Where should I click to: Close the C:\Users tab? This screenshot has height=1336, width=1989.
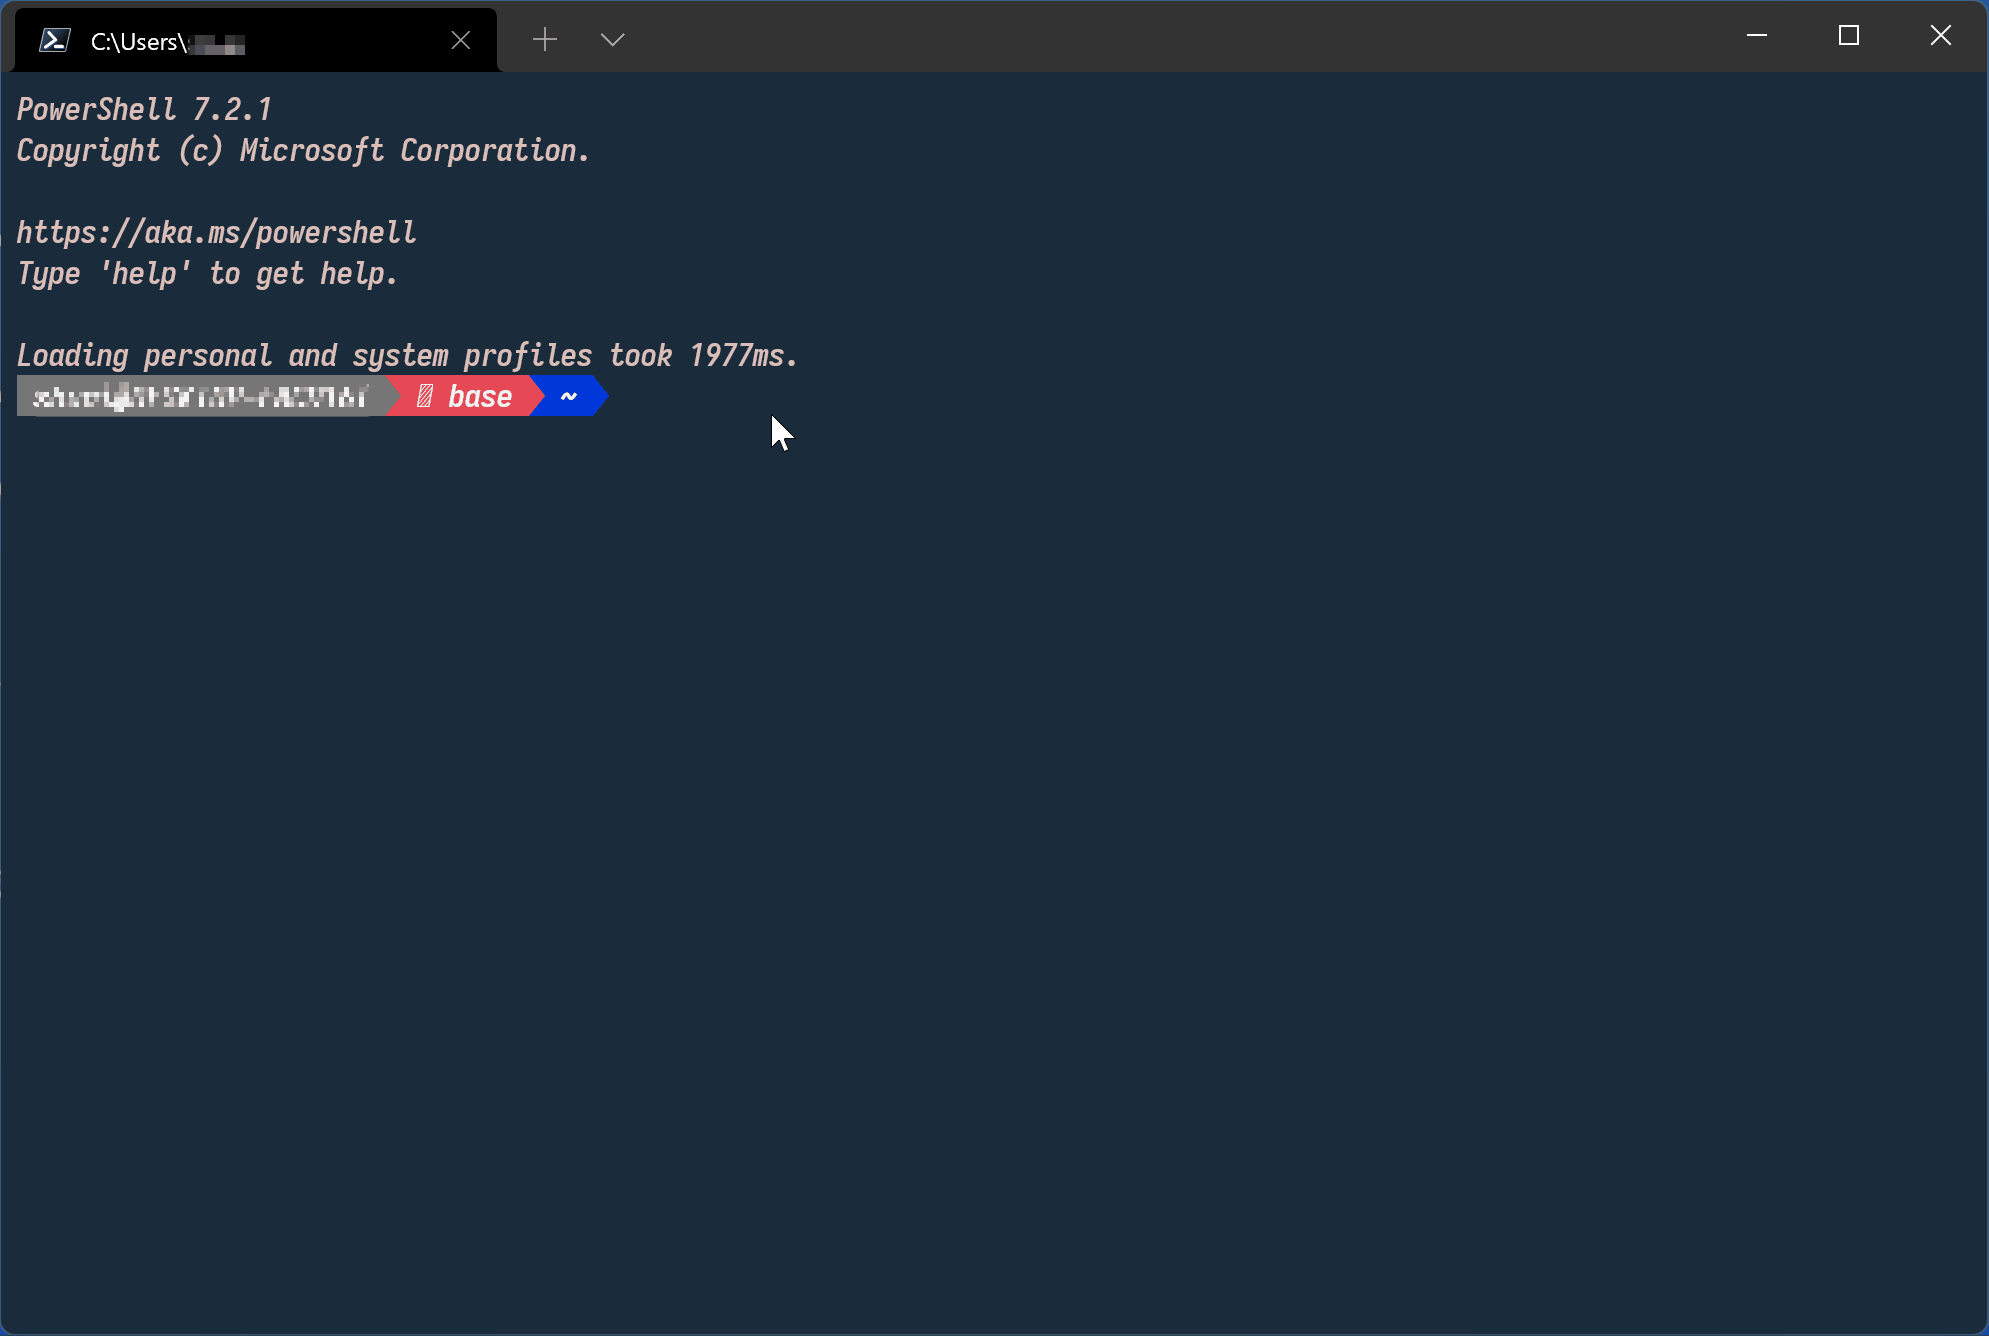click(x=460, y=40)
